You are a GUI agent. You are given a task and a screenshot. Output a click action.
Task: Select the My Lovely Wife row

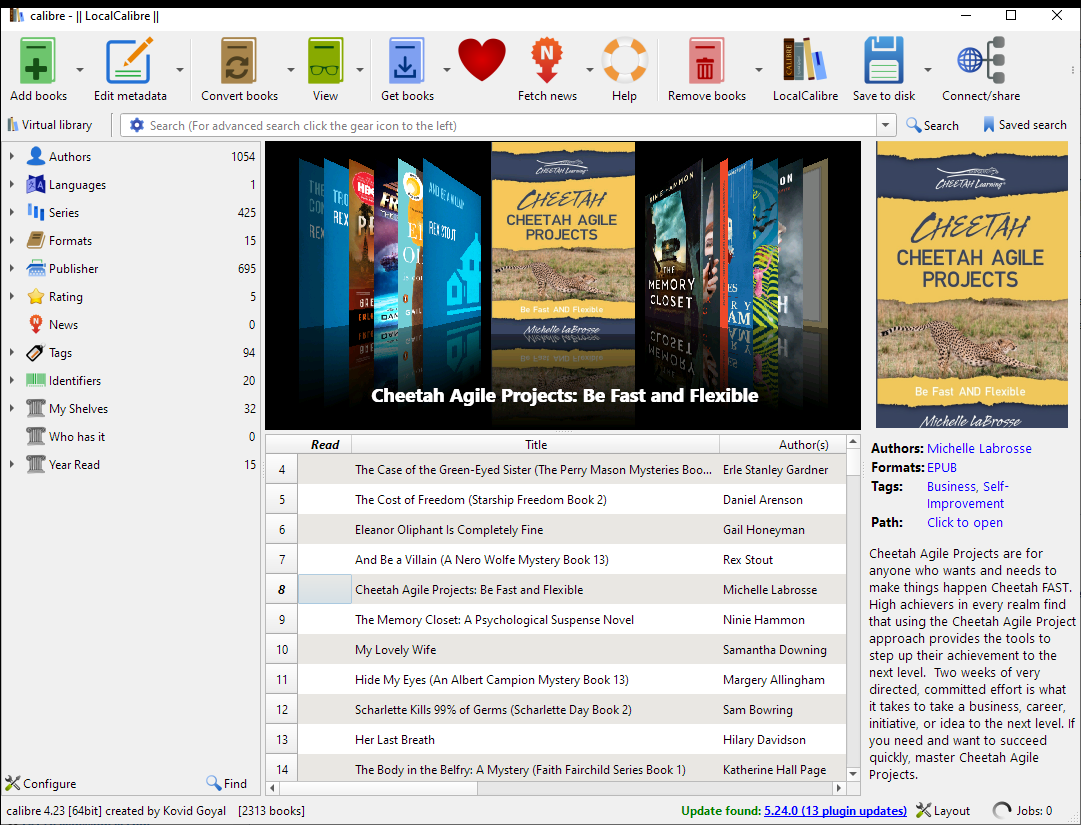point(556,649)
